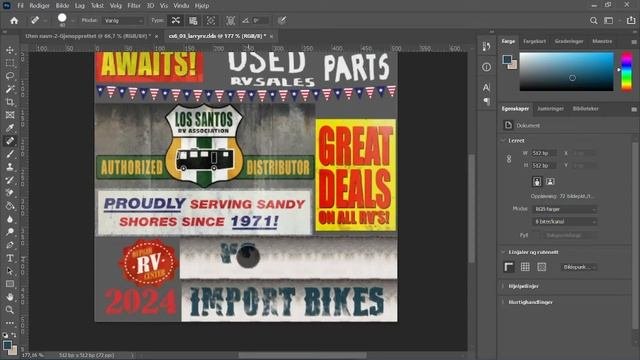This screenshot has width=640, height=360.
Task: Click the rainbow hue slider strip
Action: (626, 71)
